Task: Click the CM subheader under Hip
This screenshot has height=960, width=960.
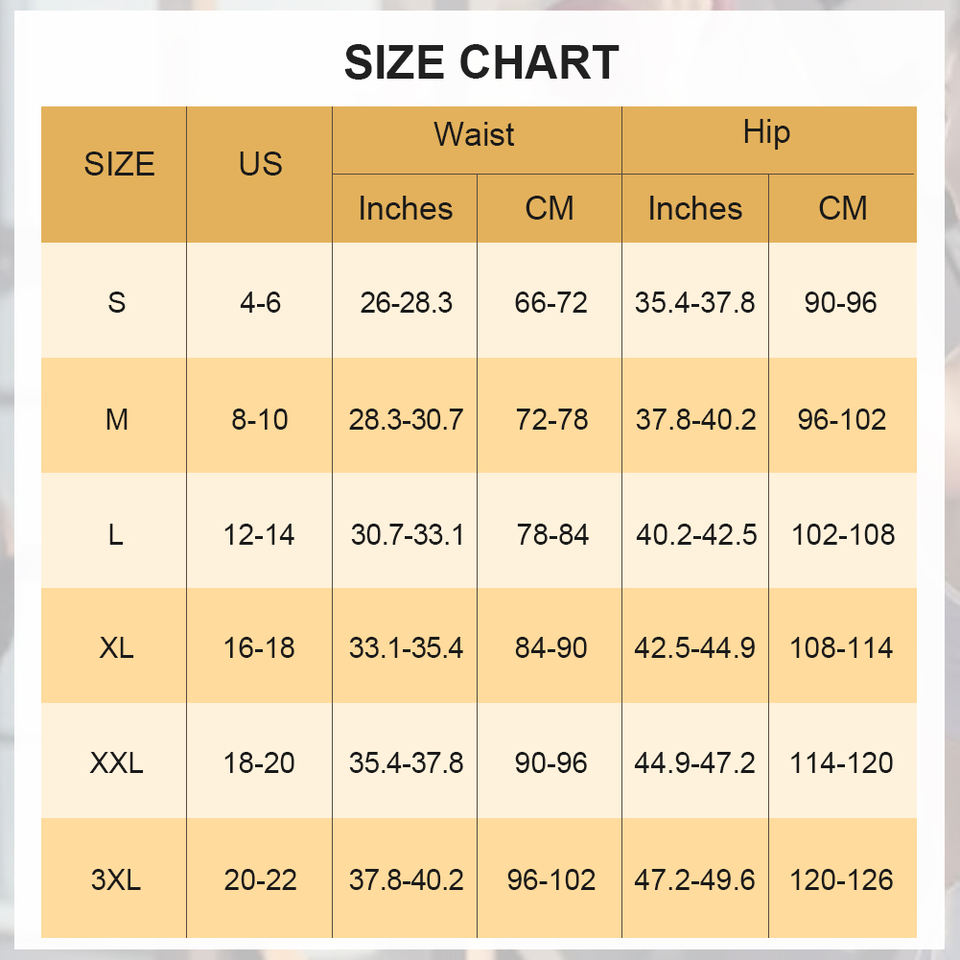Action: [x=842, y=209]
